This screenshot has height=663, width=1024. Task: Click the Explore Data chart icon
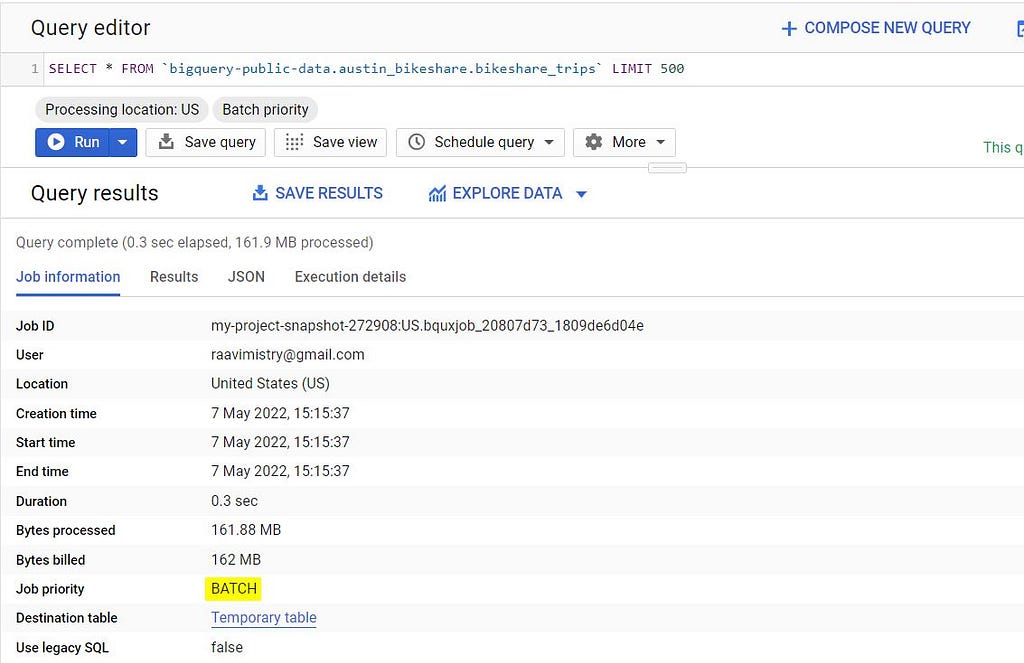[x=437, y=193]
